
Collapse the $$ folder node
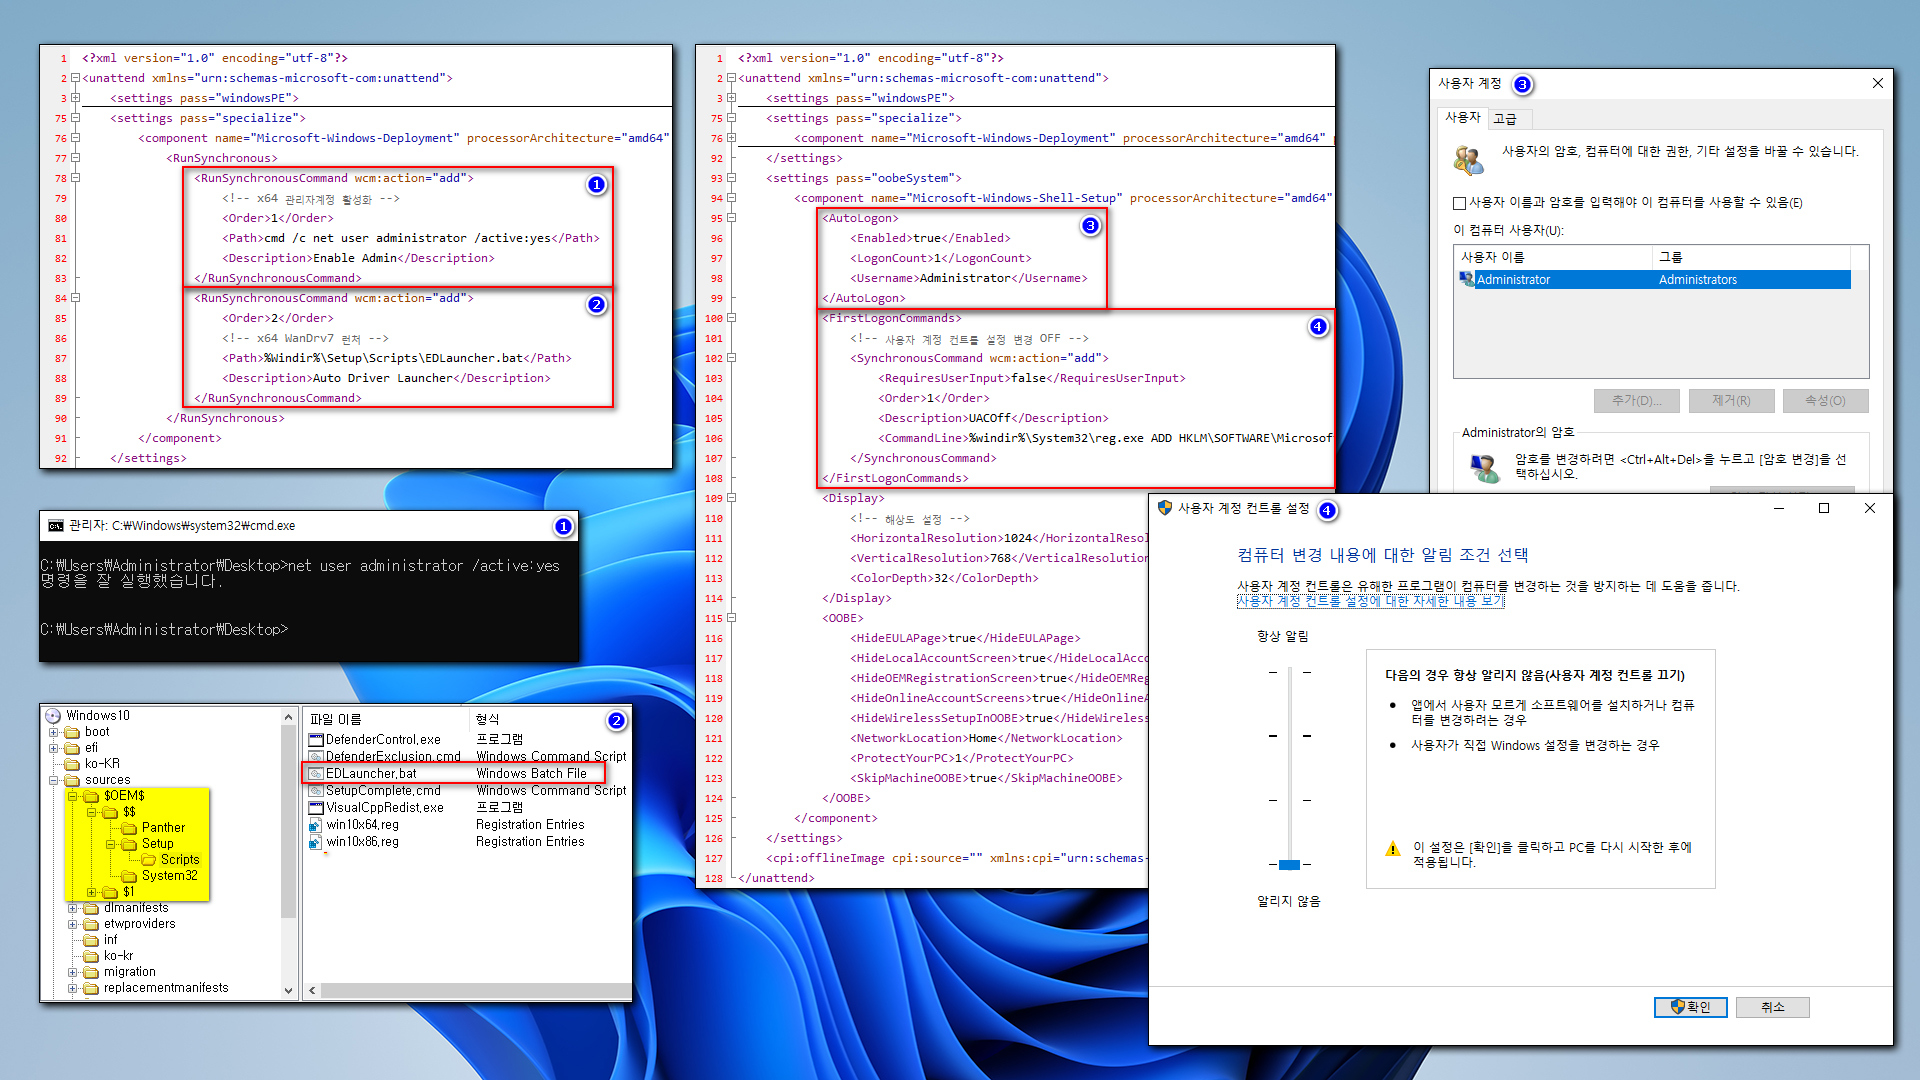[92, 812]
